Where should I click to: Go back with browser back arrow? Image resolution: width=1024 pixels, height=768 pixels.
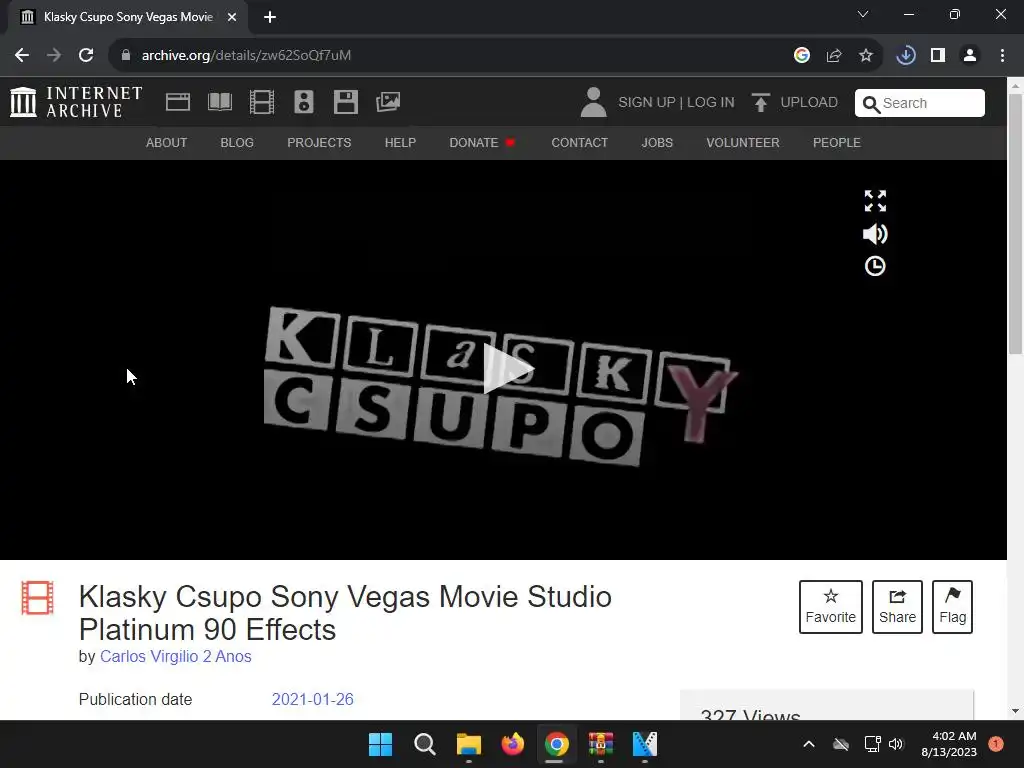coord(22,56)
